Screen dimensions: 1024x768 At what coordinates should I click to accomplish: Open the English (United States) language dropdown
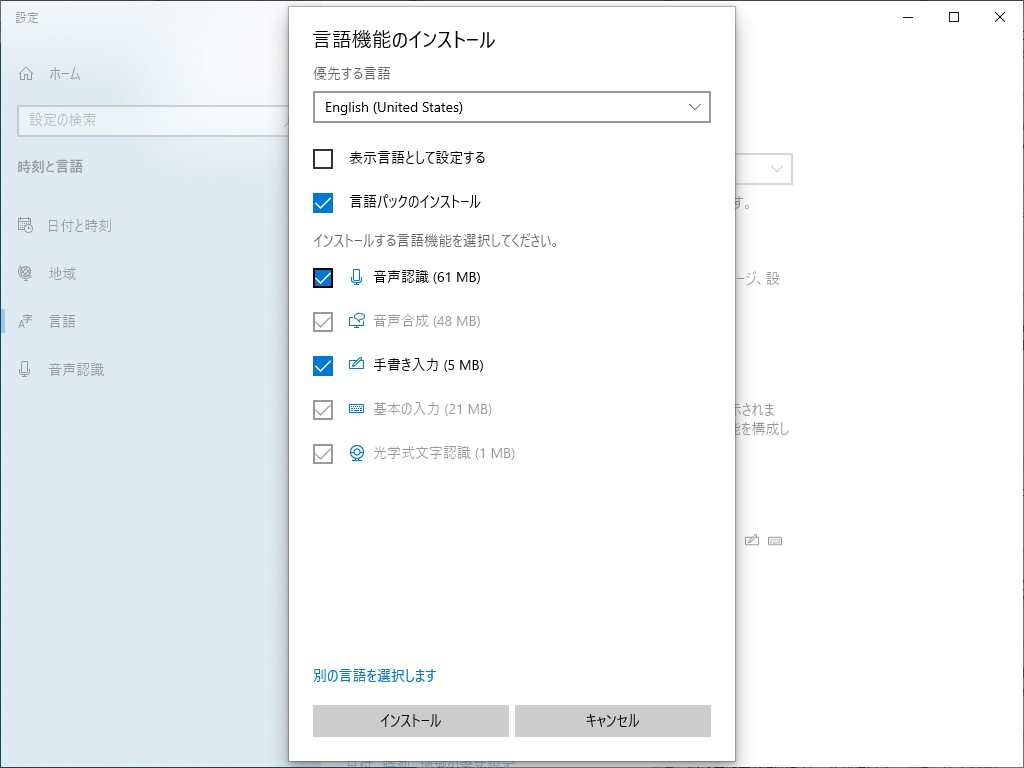coord(512,107)
